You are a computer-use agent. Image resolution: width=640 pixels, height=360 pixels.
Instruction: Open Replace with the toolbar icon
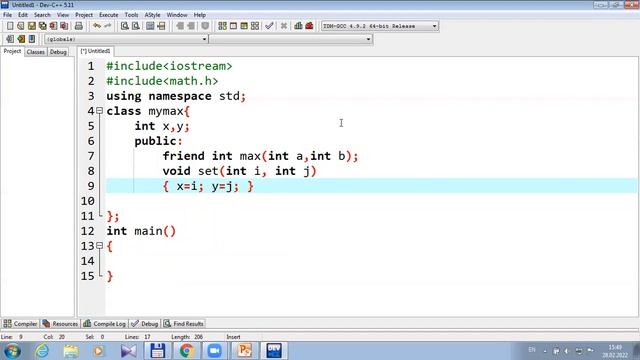point(136,26)
